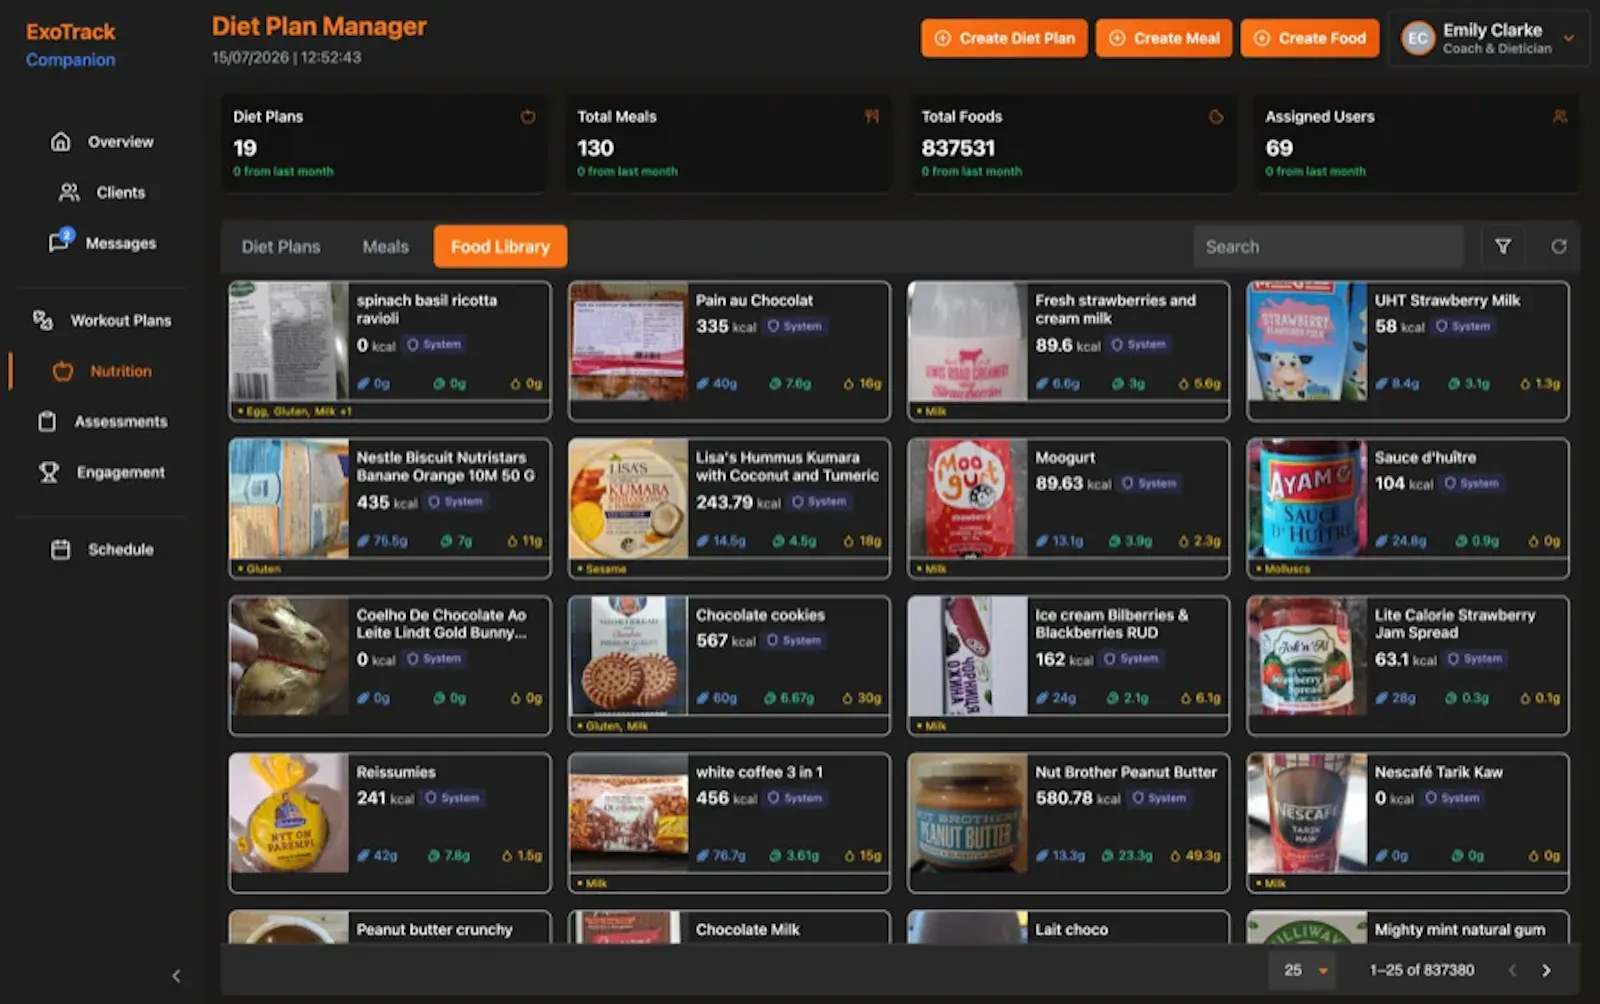Open the Clients section
Screen dimensions: 1600x1004
pyautogui.click(x=102, y=192)
